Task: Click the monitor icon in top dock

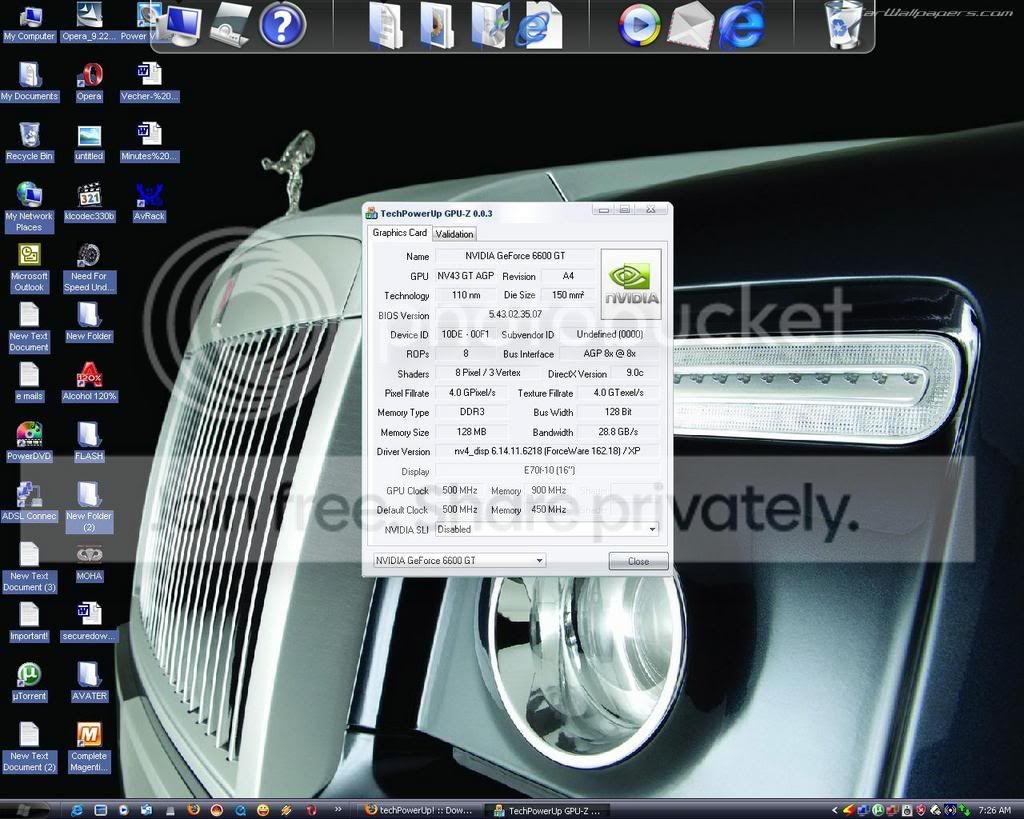Action: [182, 25]
